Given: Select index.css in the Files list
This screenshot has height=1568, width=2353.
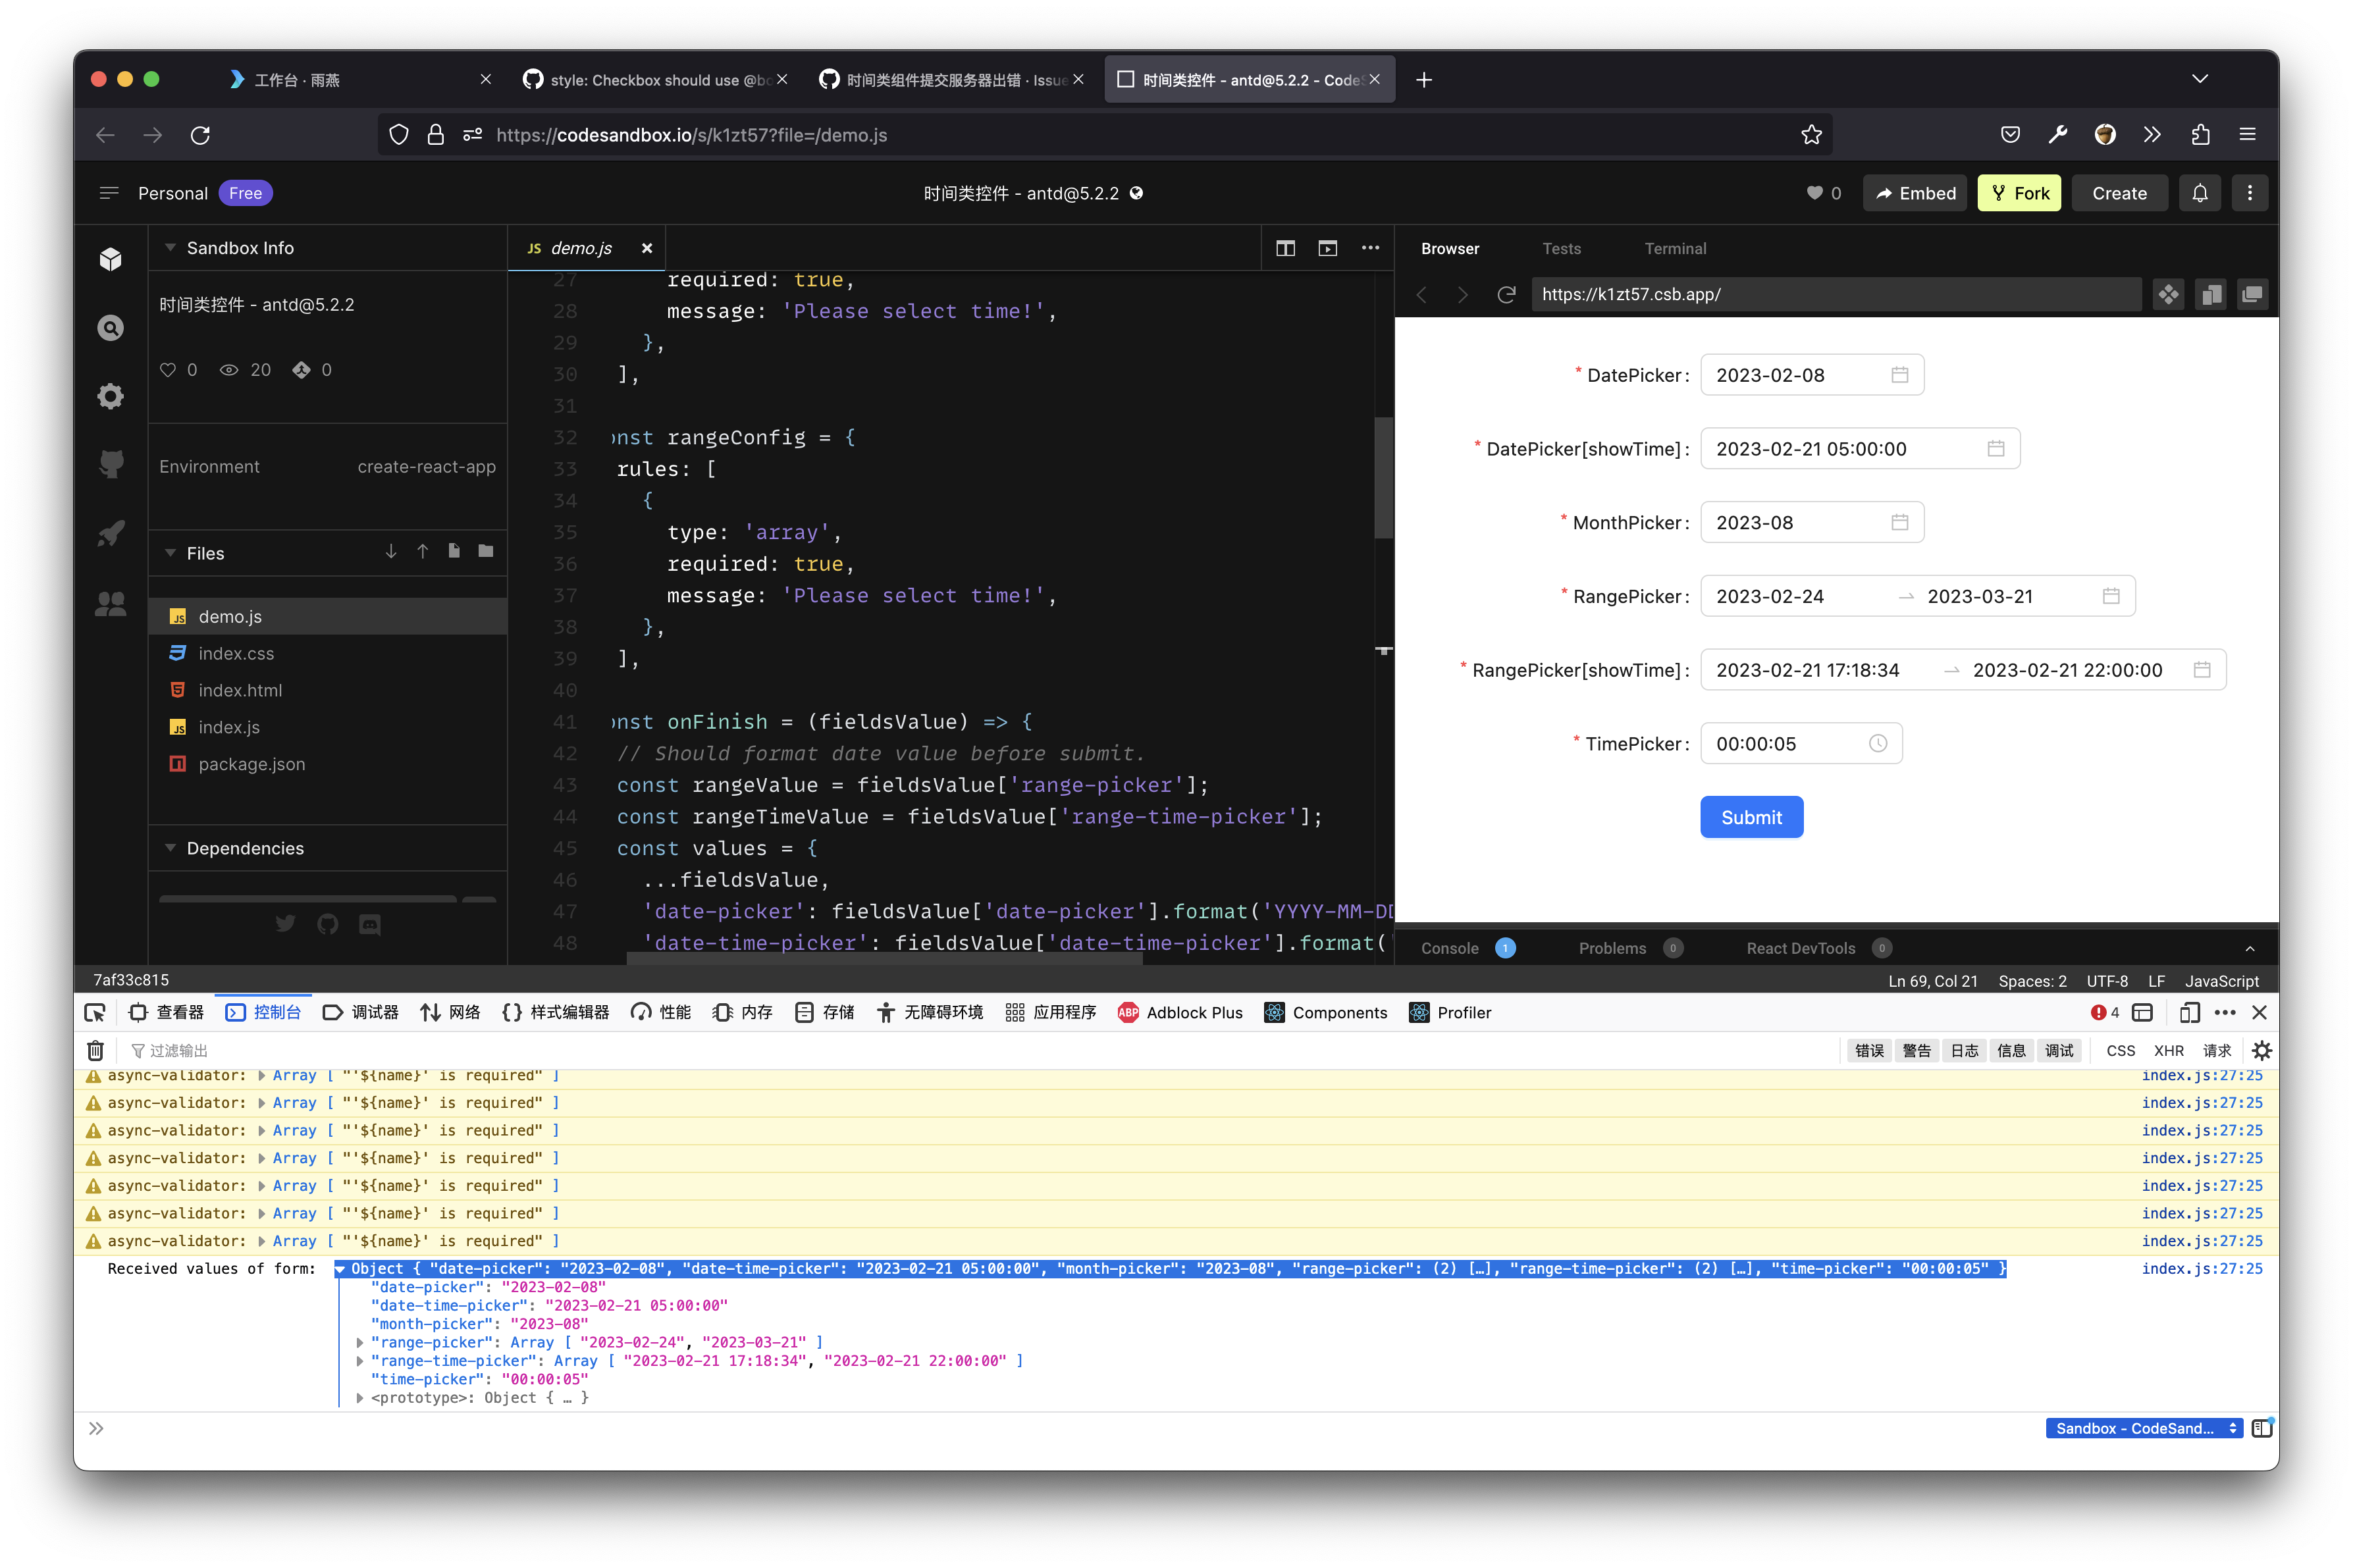Looking at the screenshot, I should tap(328, 653).
